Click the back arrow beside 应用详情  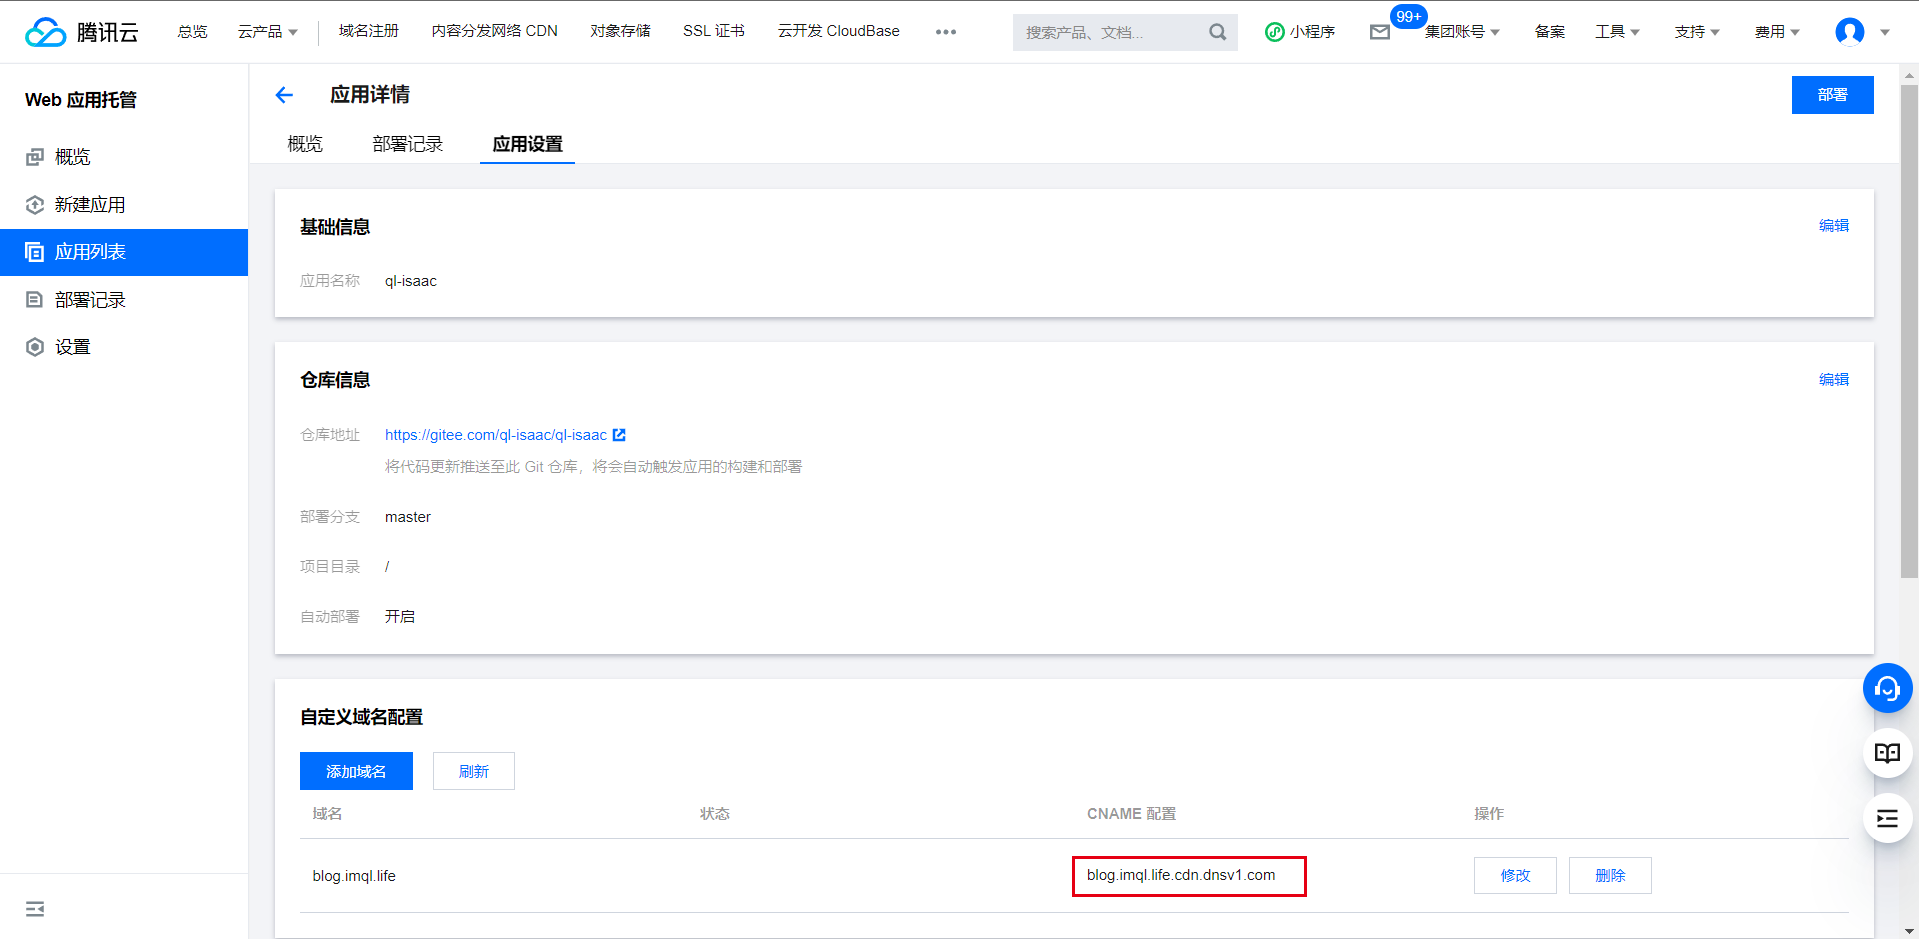click(x=284, y=95)
